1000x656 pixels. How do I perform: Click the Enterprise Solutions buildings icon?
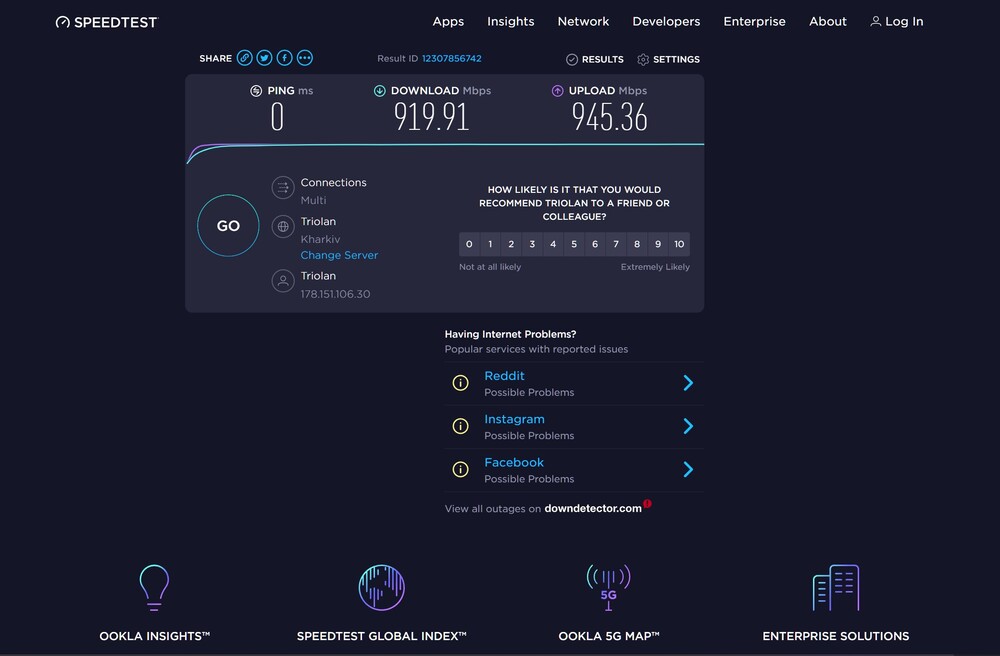[x=836, y=588]
